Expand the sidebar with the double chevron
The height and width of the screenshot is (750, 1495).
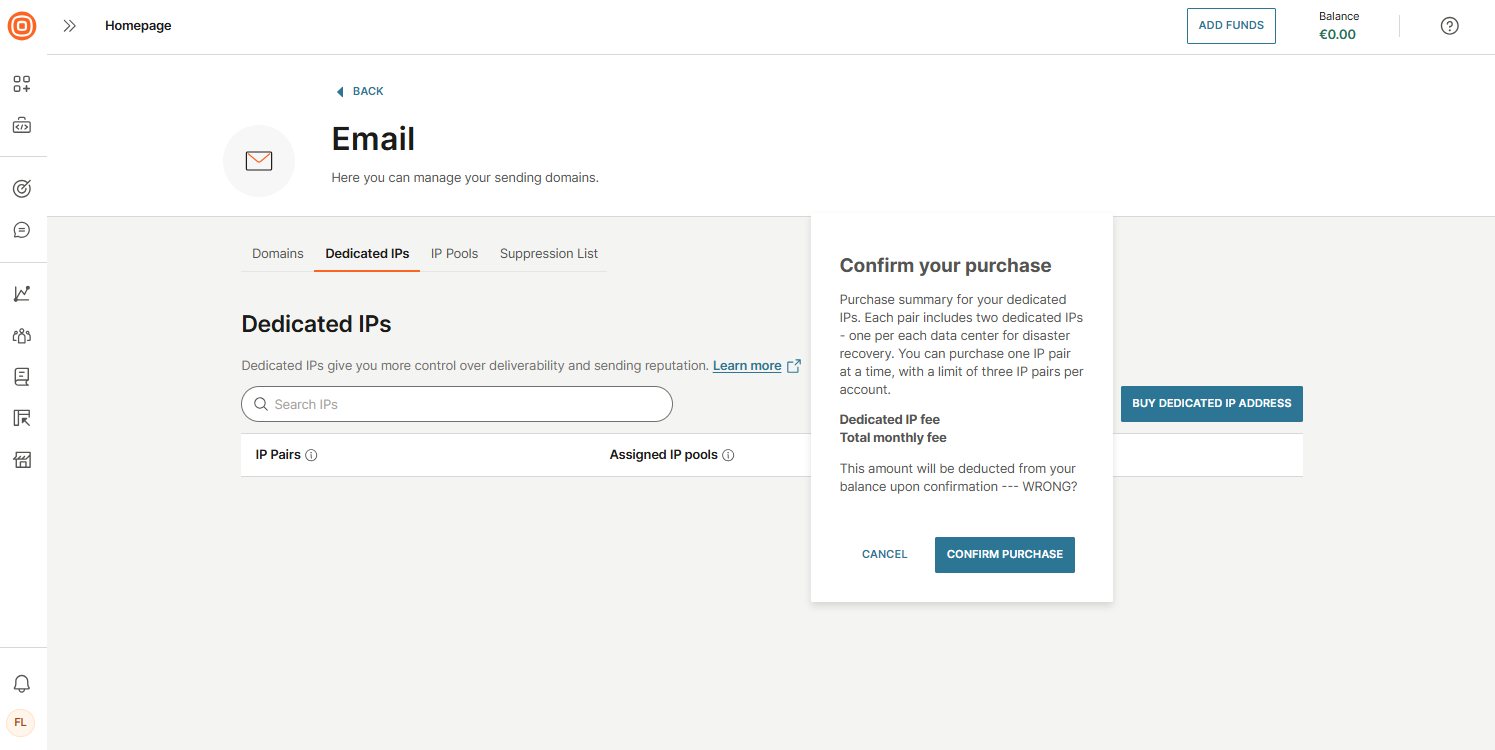tap(69, 26)
